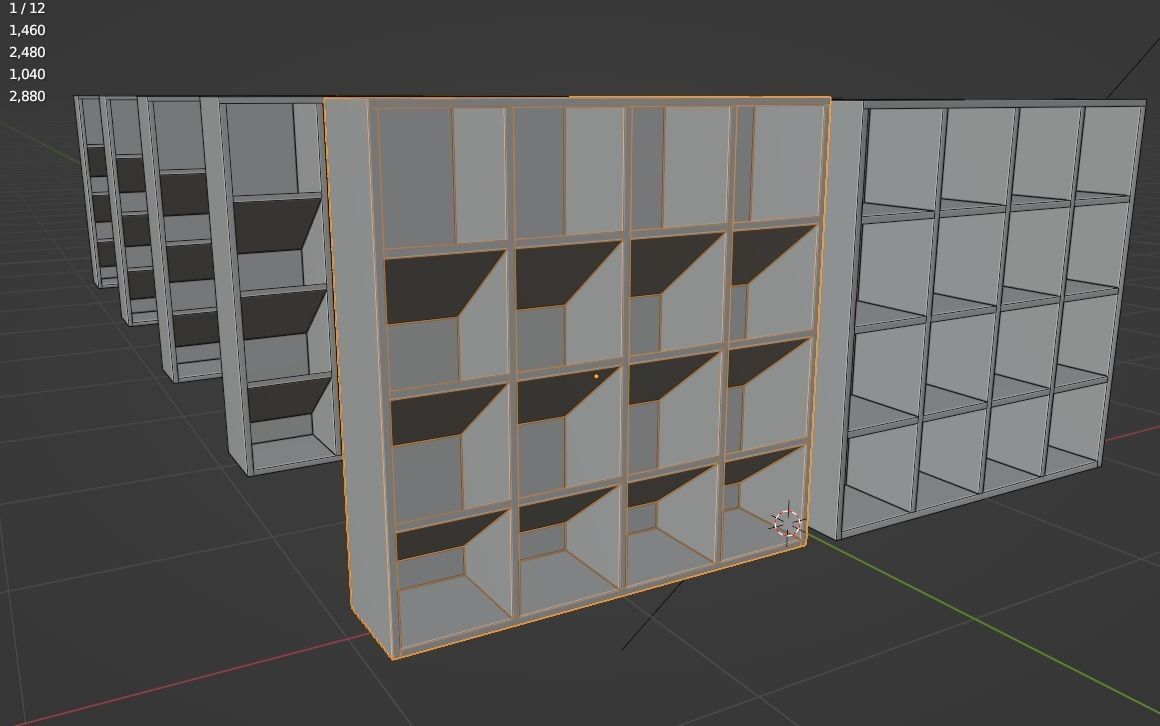The image size is (1160, 726).
Task: Click the '2,880' statistics value
Action: [27, 96]
